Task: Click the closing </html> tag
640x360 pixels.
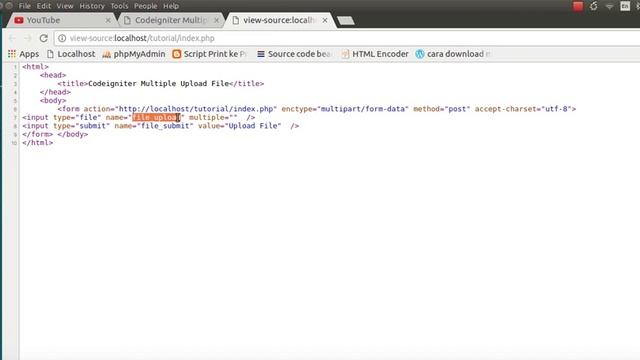Action: click(38, 143)
